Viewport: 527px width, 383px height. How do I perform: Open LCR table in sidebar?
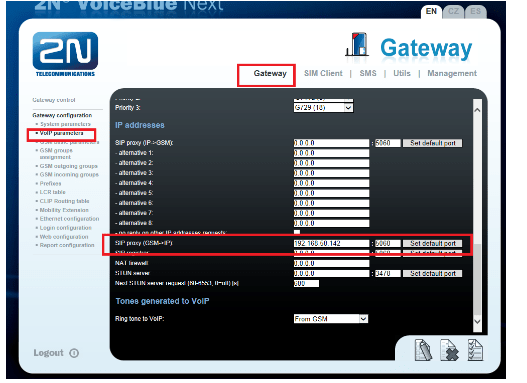coord(52,192)
